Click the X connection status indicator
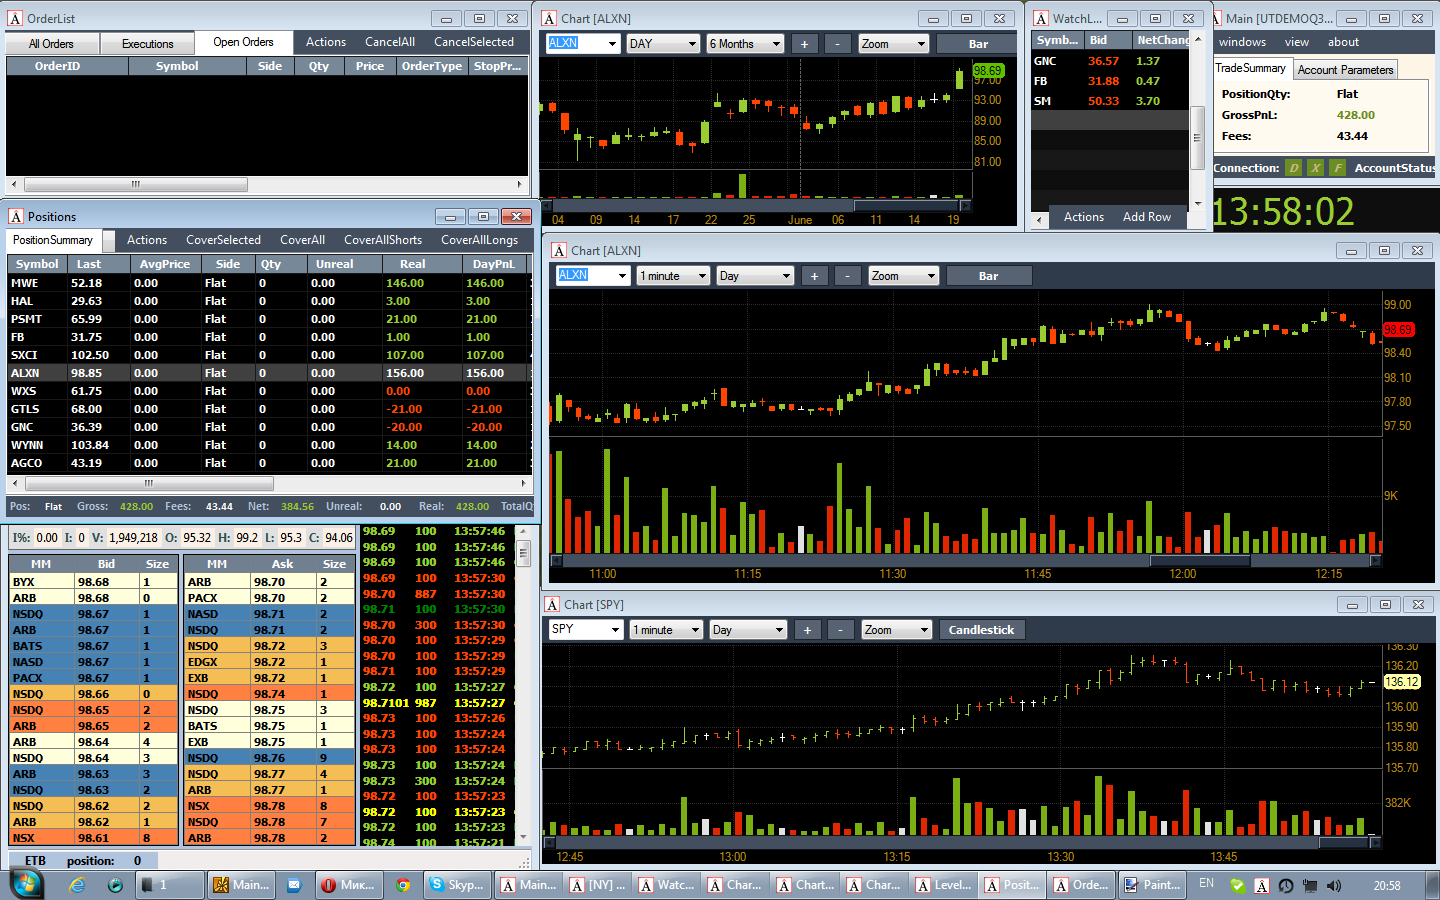1440x900 pixels. tap(1316, 168)
